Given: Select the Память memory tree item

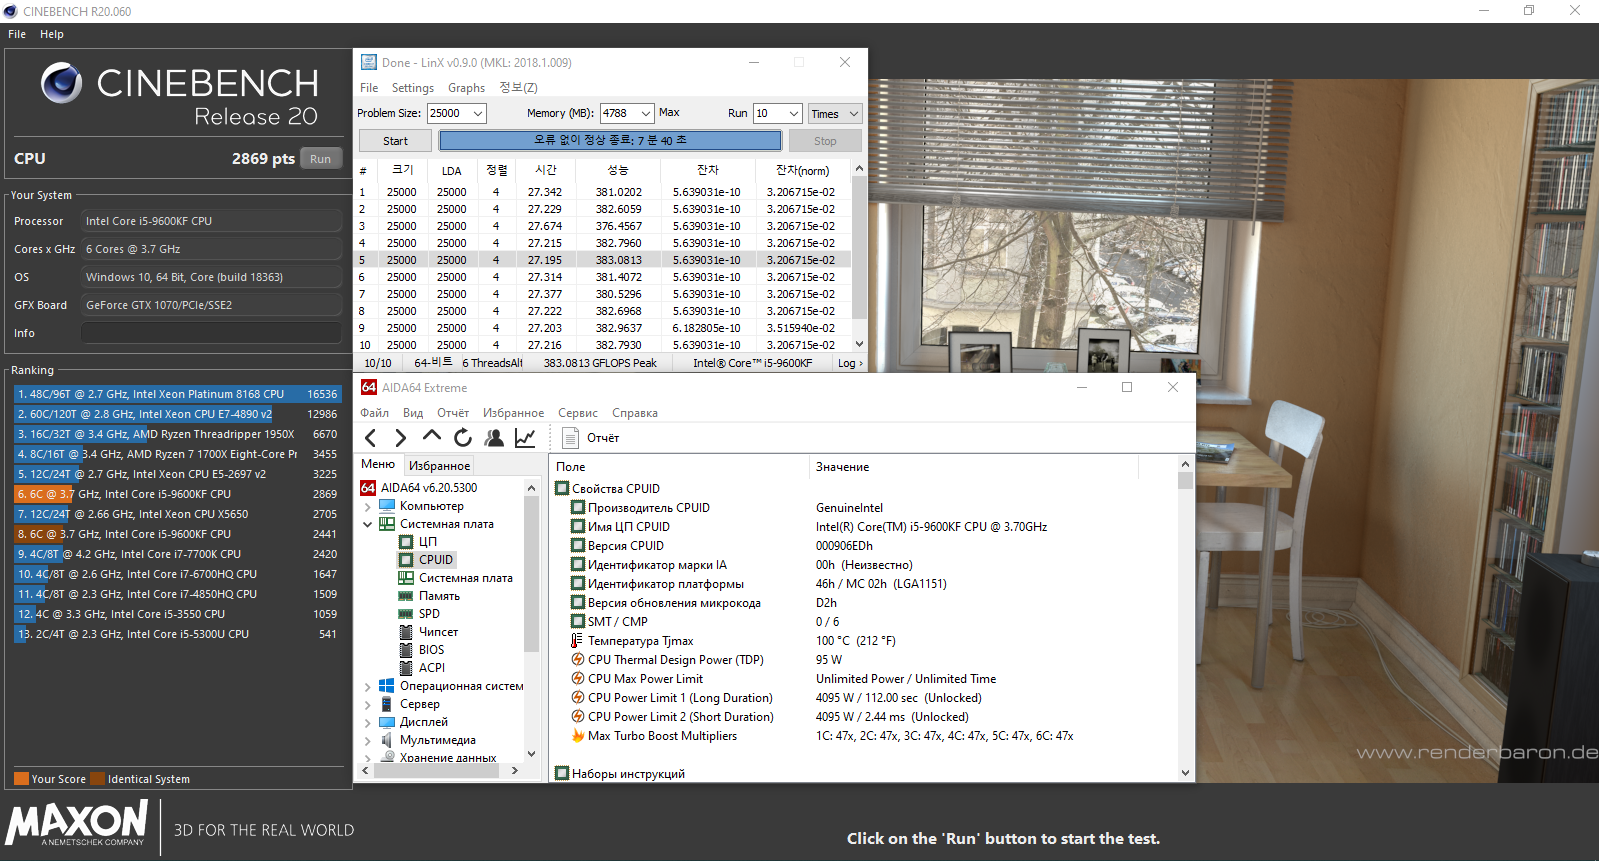Looking at the screenshot, I should point(439,596).
